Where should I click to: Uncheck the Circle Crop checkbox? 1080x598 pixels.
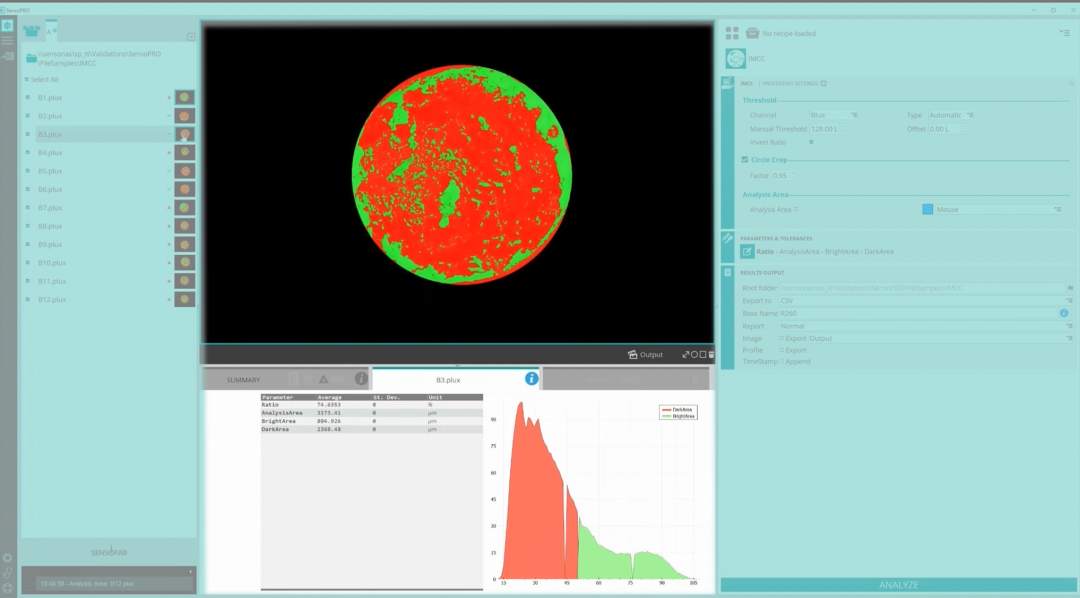745,159
